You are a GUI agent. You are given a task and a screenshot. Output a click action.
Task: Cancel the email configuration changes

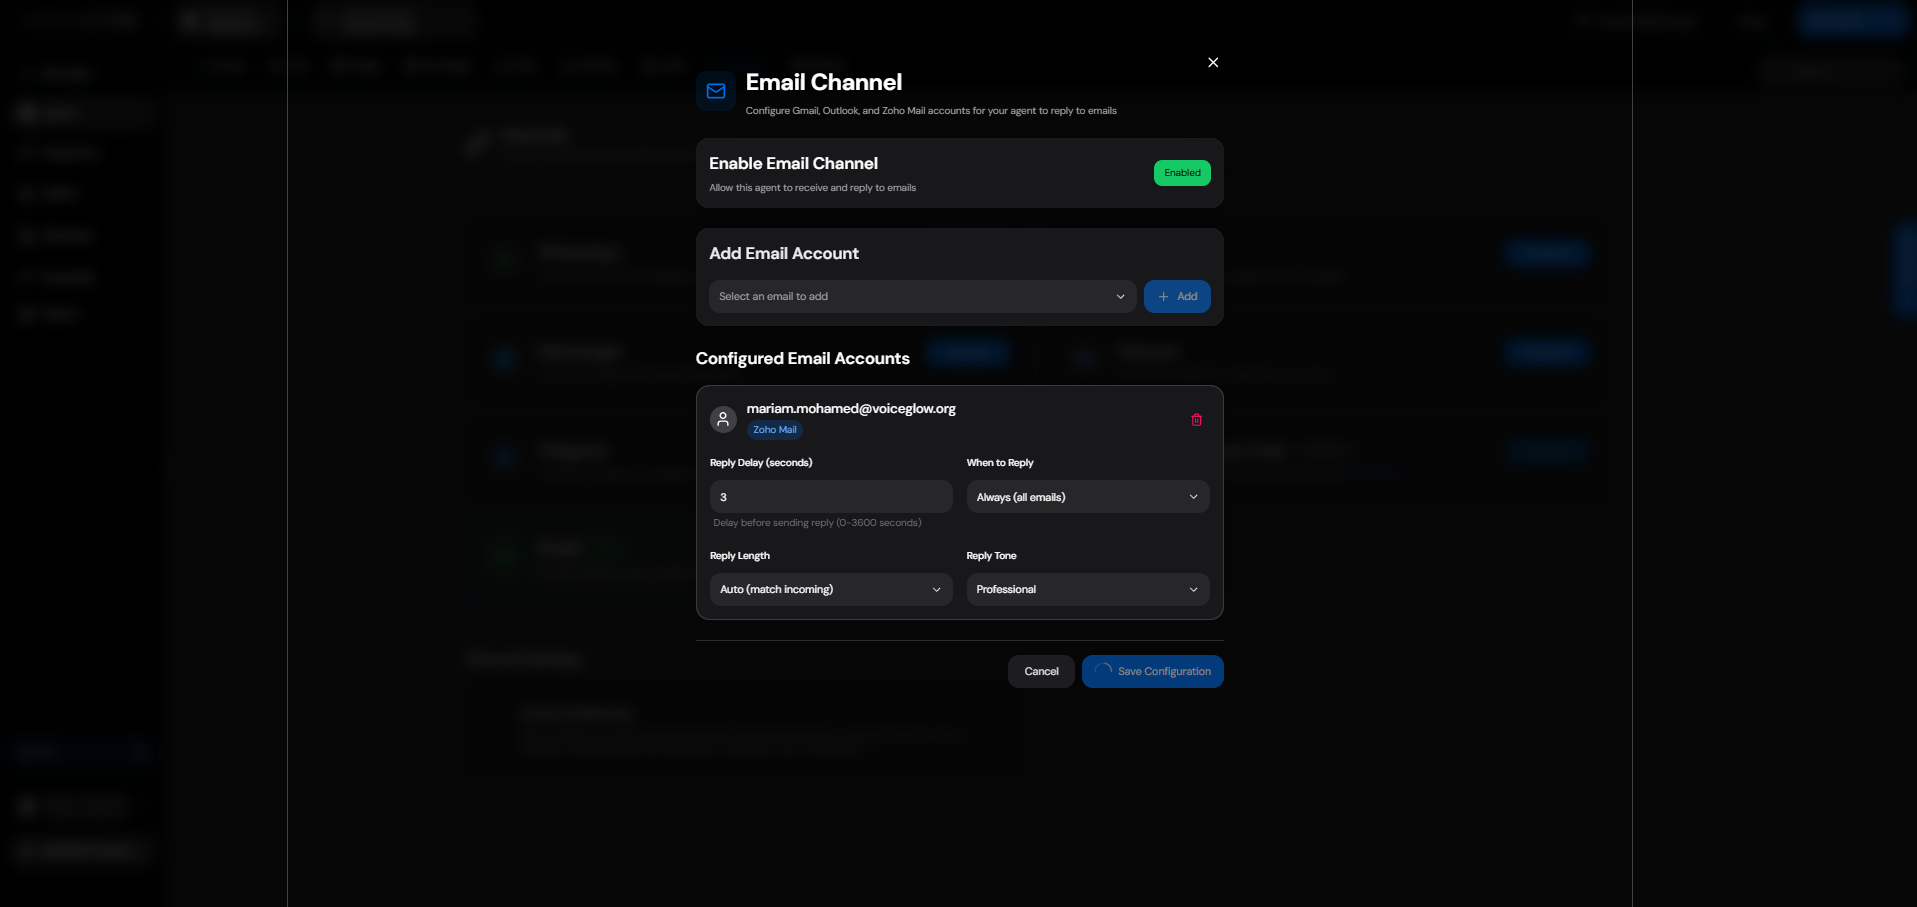click(1041, 672)
